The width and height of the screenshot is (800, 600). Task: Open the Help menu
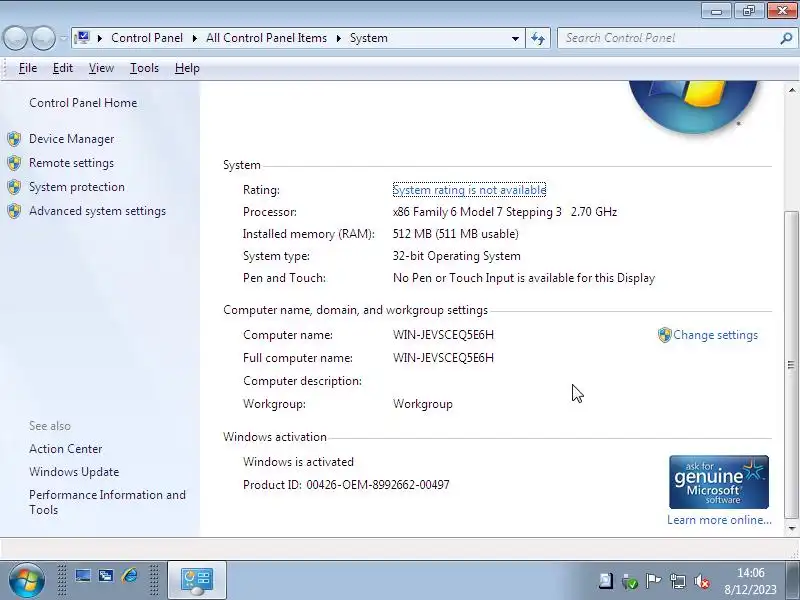click(187, 68)
